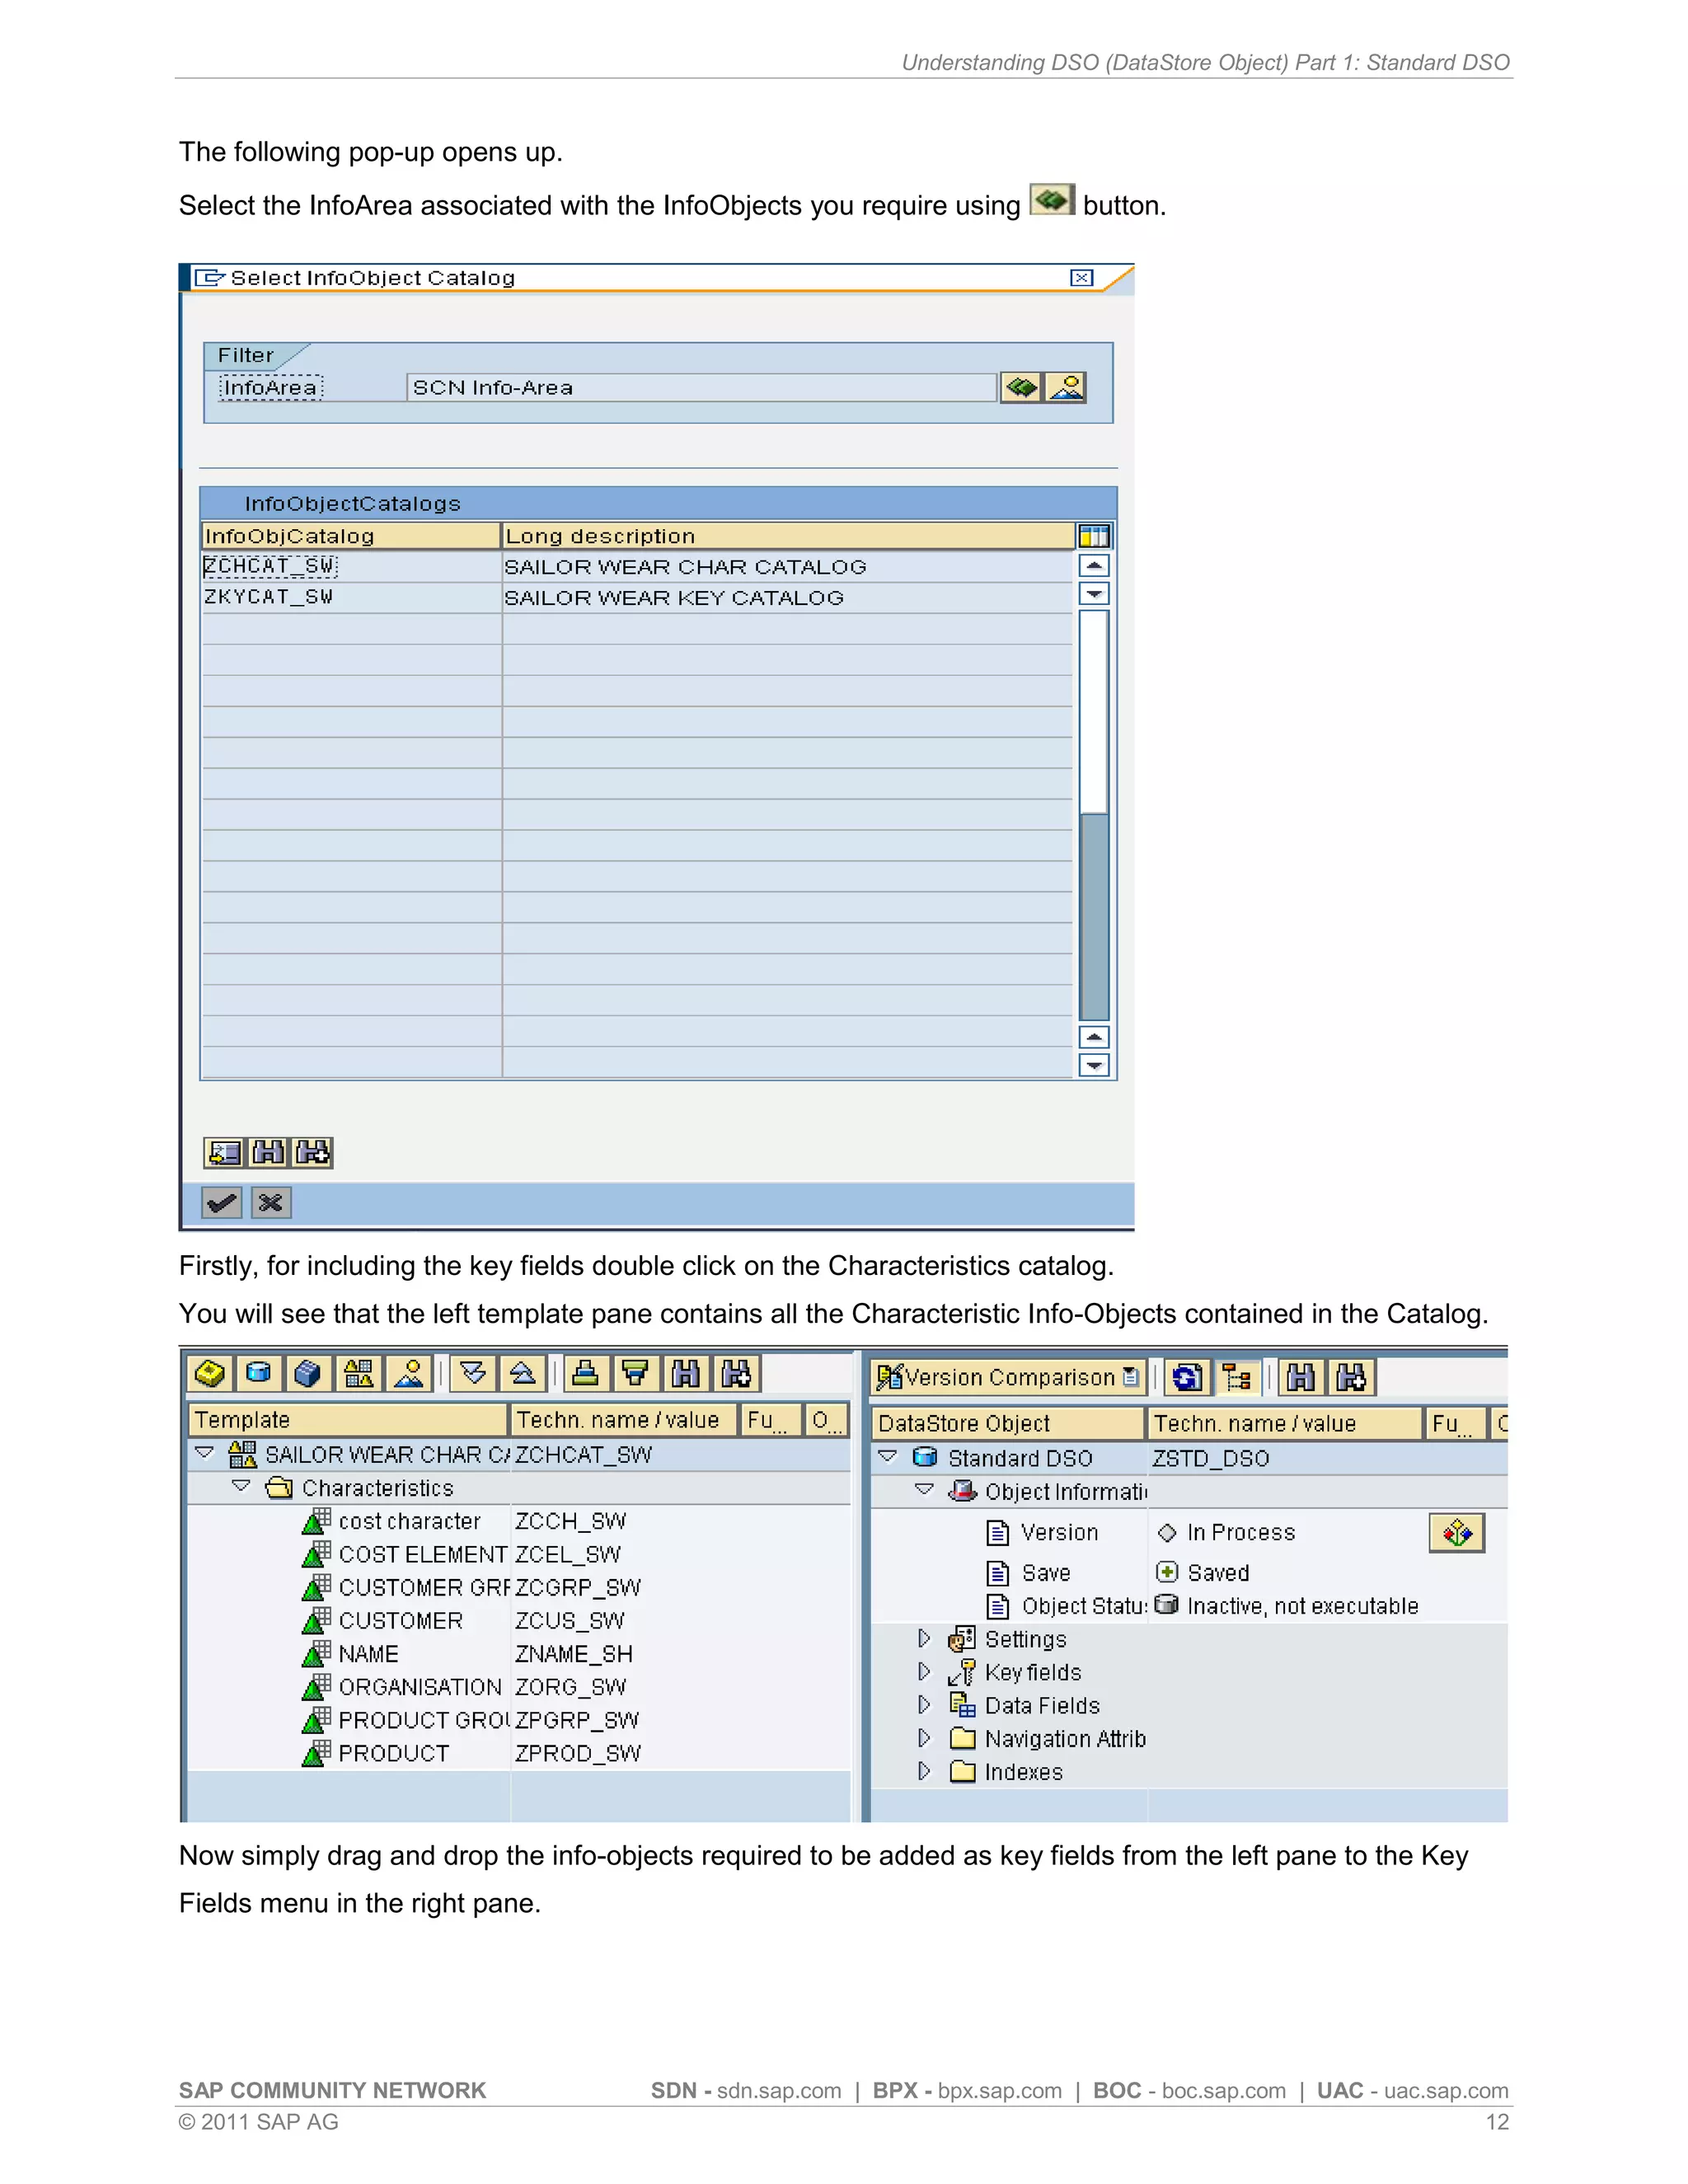Click the Find Next icon in template toolbar
The height and width of the screenshot is (2184, 1688).
[737, 1374]
